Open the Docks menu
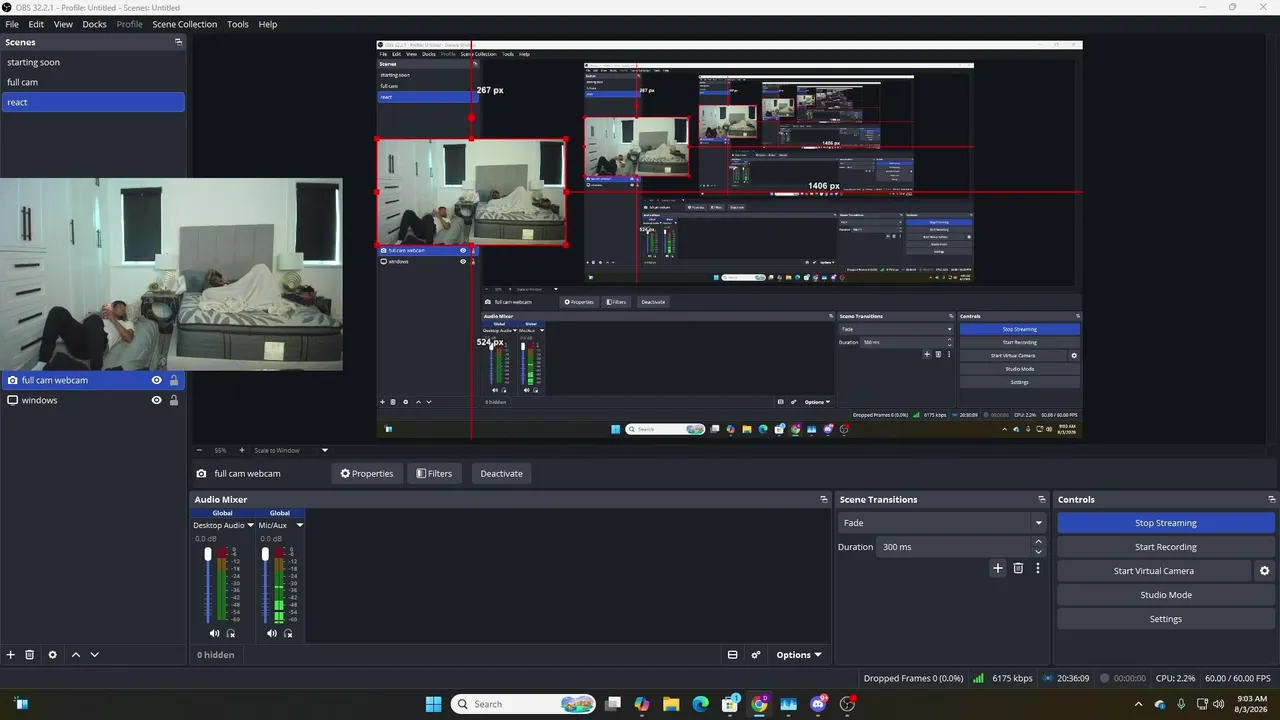 pyautogui.click(x=94, y=24)
